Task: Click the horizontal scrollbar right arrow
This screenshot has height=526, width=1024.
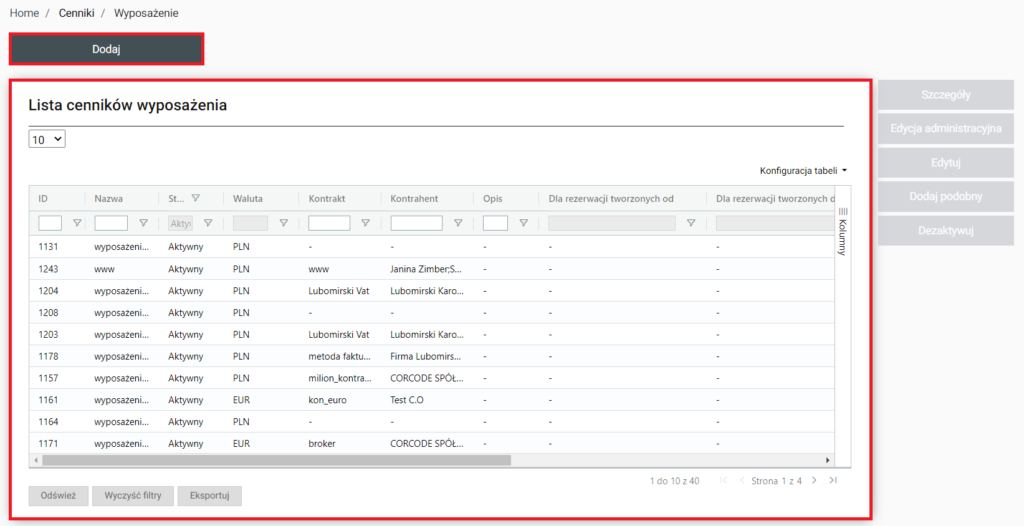Action: [x=827, y=460]
